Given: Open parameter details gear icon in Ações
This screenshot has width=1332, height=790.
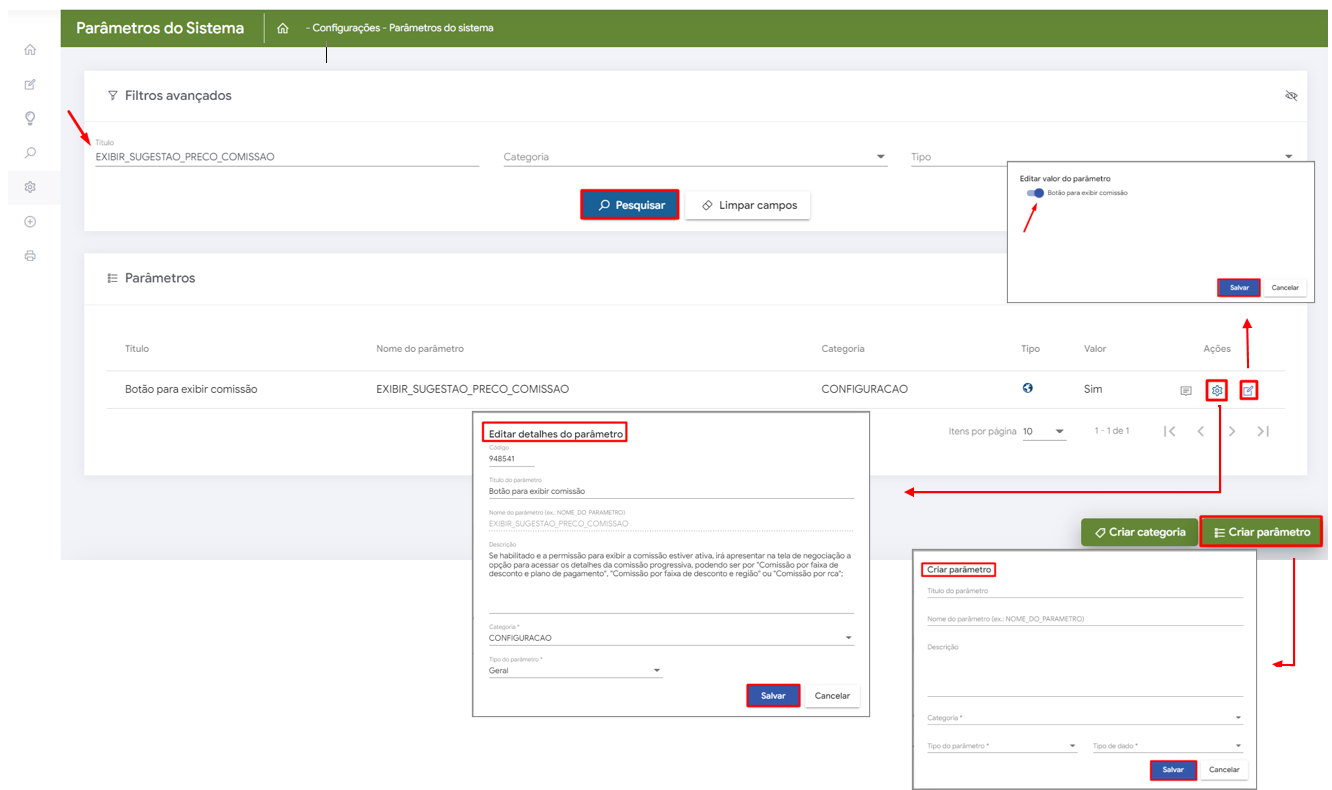Looking at the screenshot, I should pyautogui.click(x=1217, y=390).
